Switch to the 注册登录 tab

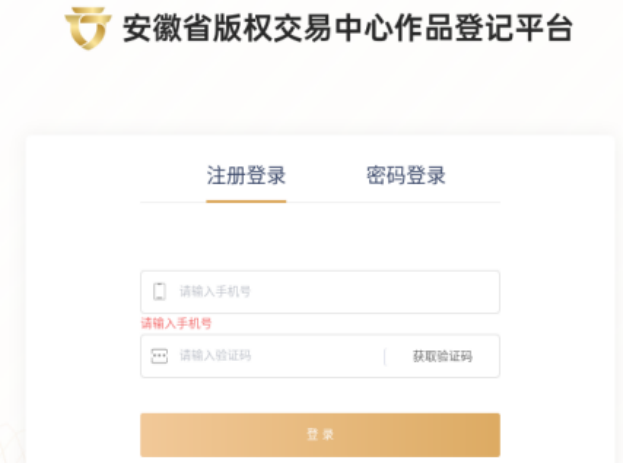point(246,176)
